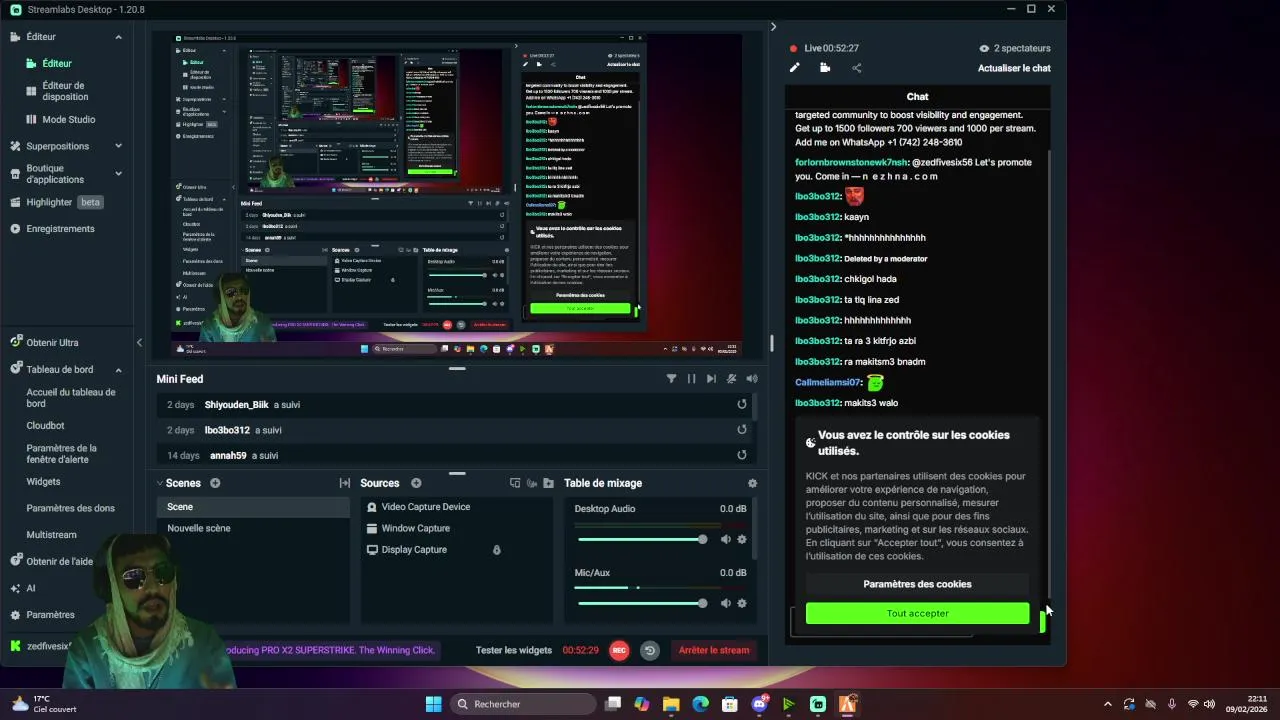The image size is (1280, 720).
Task: Replay Ibo3bo312 follow alert
Action: click(742, 429)
